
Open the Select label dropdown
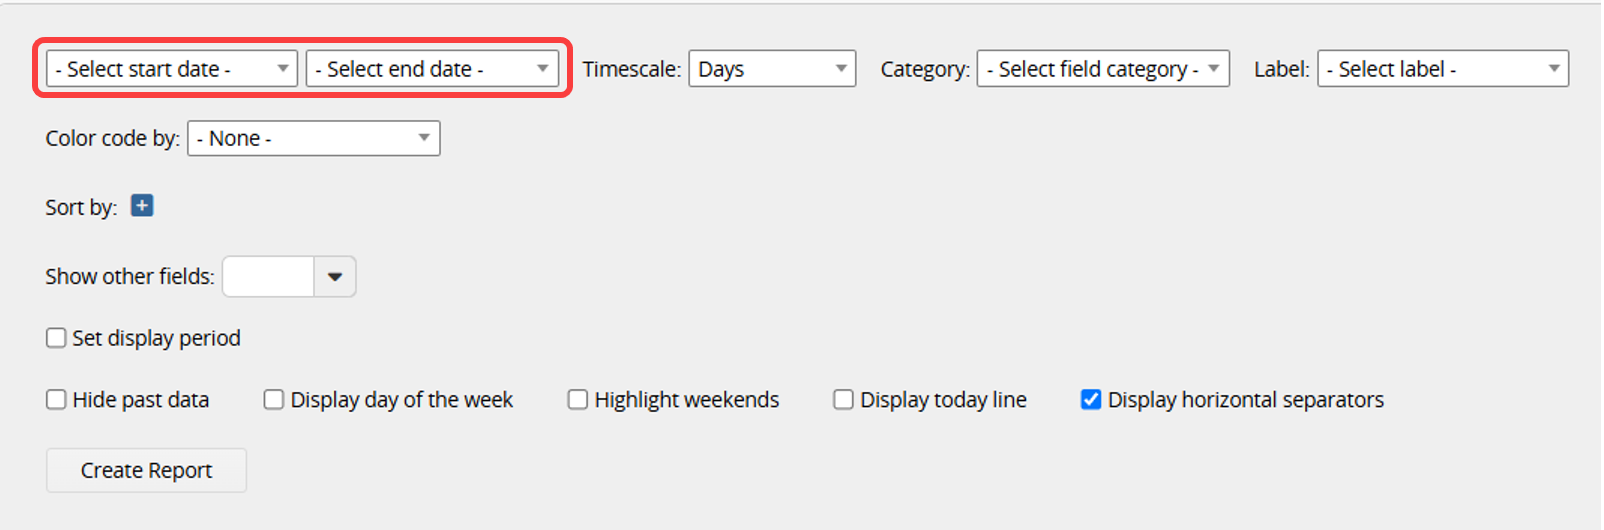tap(1443, 69)
